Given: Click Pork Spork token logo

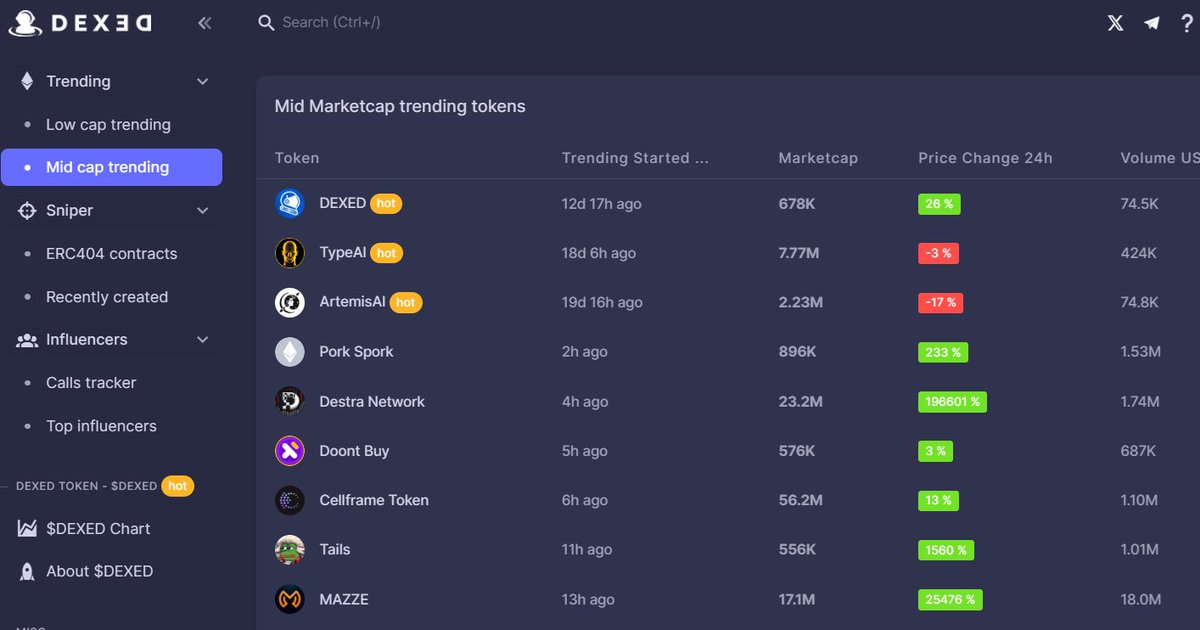Looking at the screenshot, I should pos(289,352).
